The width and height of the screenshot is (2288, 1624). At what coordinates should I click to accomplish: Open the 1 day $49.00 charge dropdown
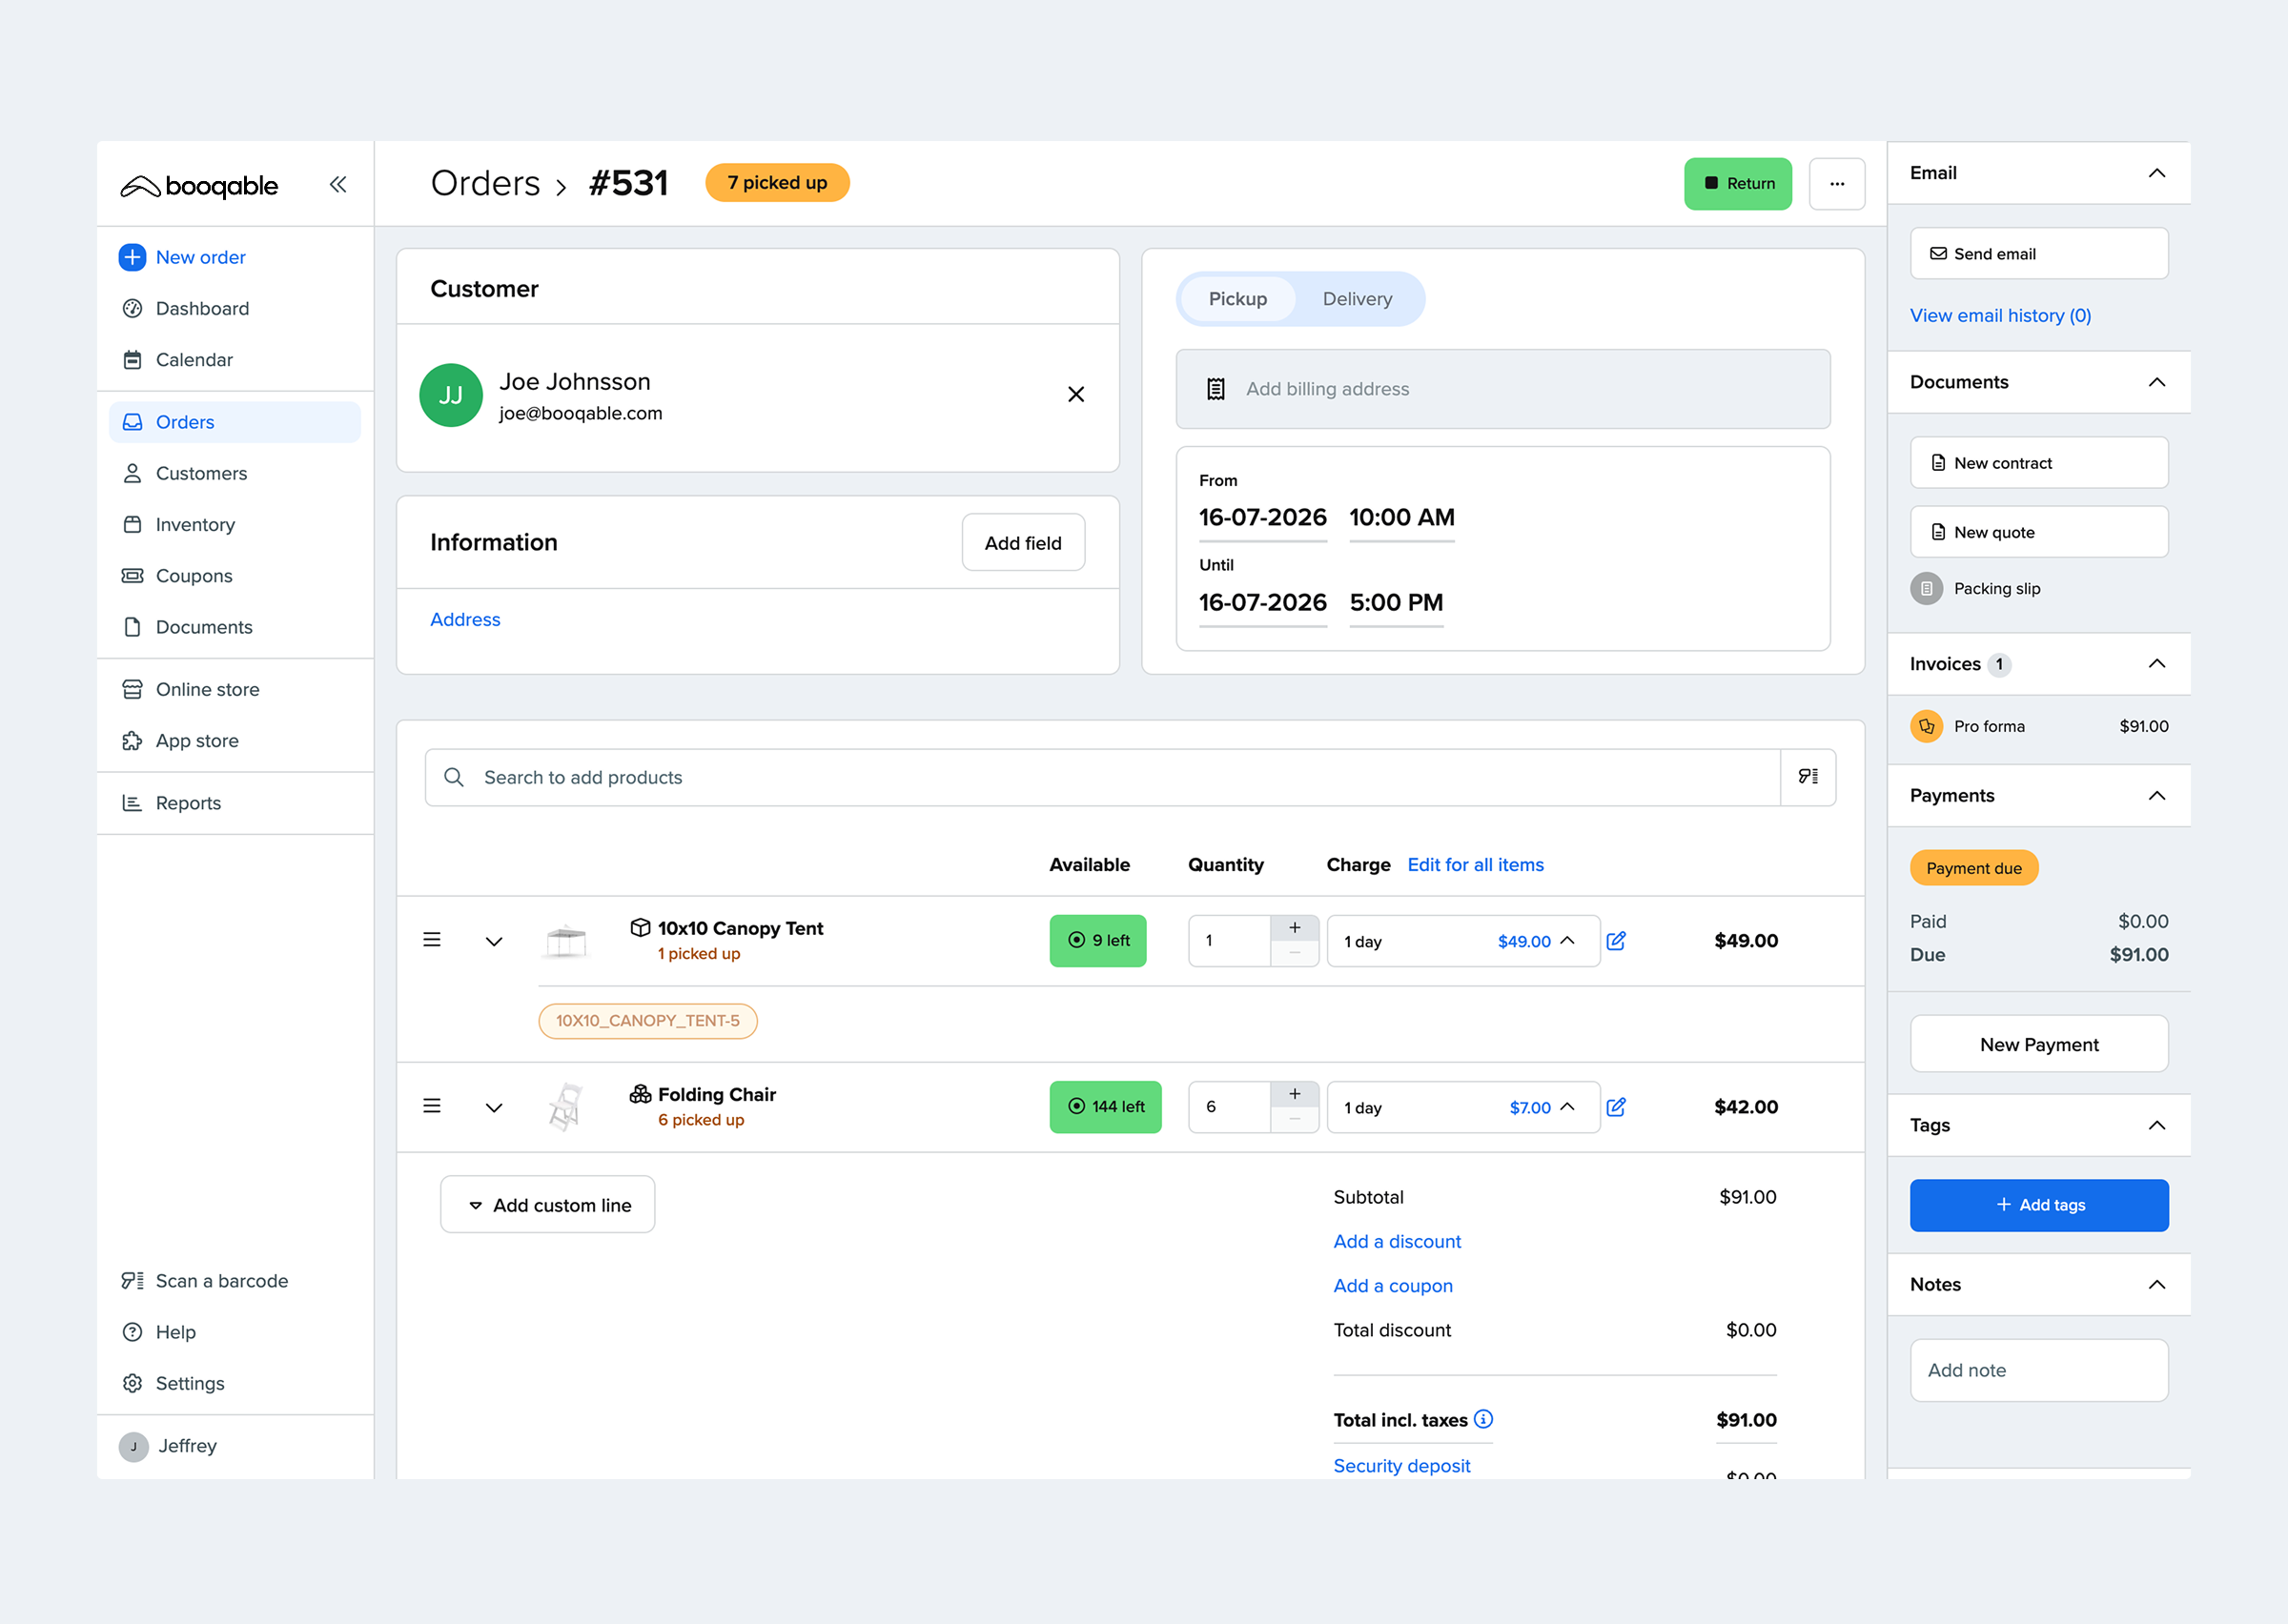(x=1463, y=941)
